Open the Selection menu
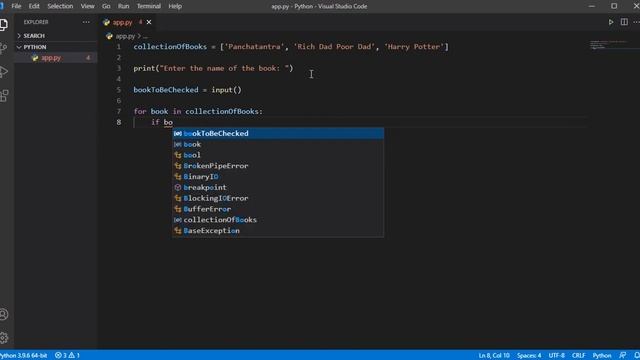Screen dimensions: 640x360 [60, 6]
